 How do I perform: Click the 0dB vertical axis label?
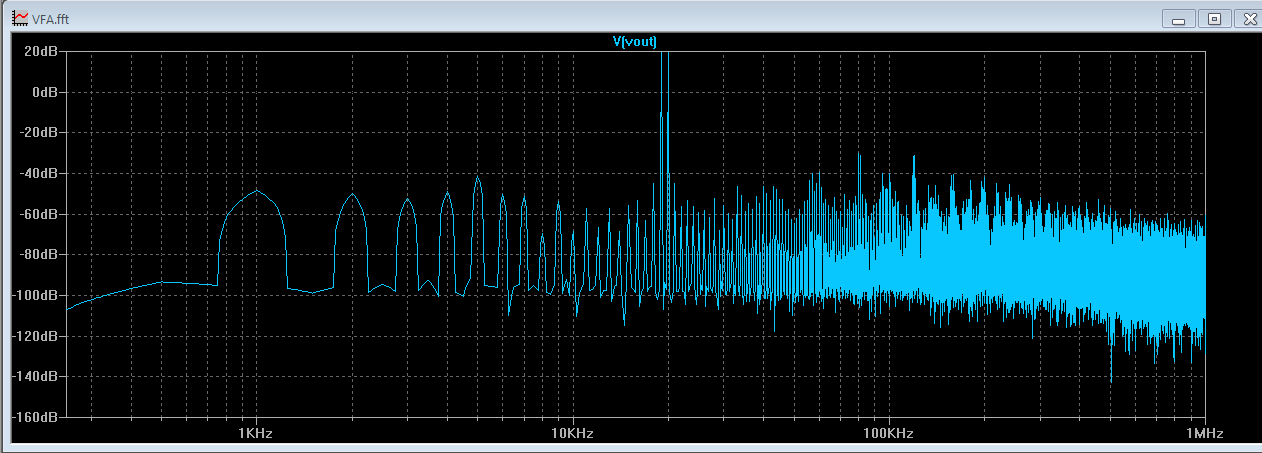tap(47, 92)
